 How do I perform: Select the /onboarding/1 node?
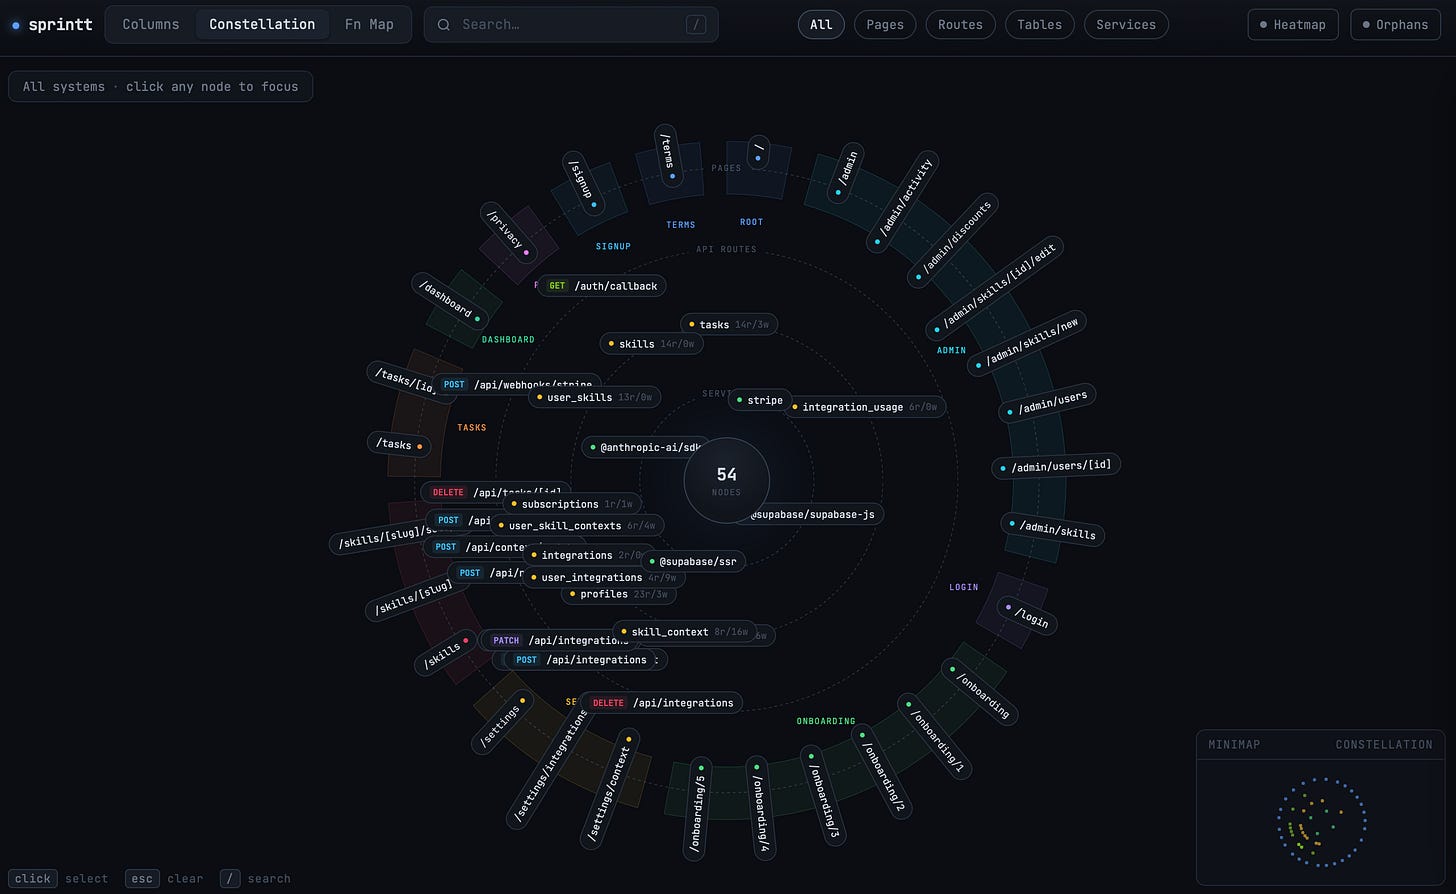point(936,738)
